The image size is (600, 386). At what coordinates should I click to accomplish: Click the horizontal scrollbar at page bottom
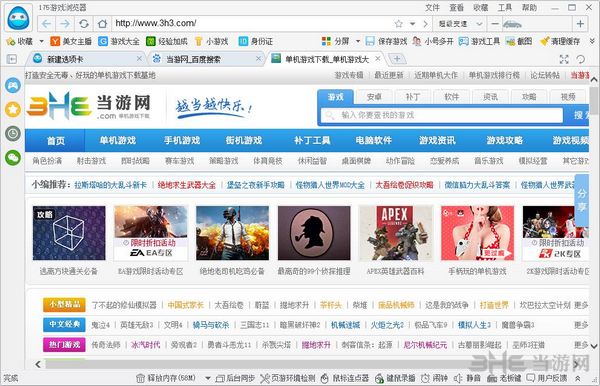(x=307, y=364)
